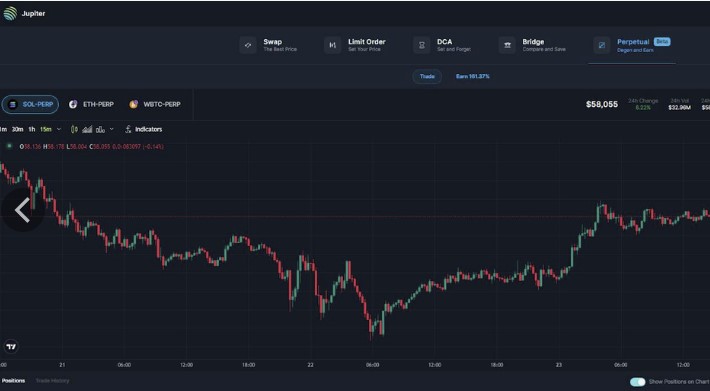Click the Trade pill button

tap(427, 76)
